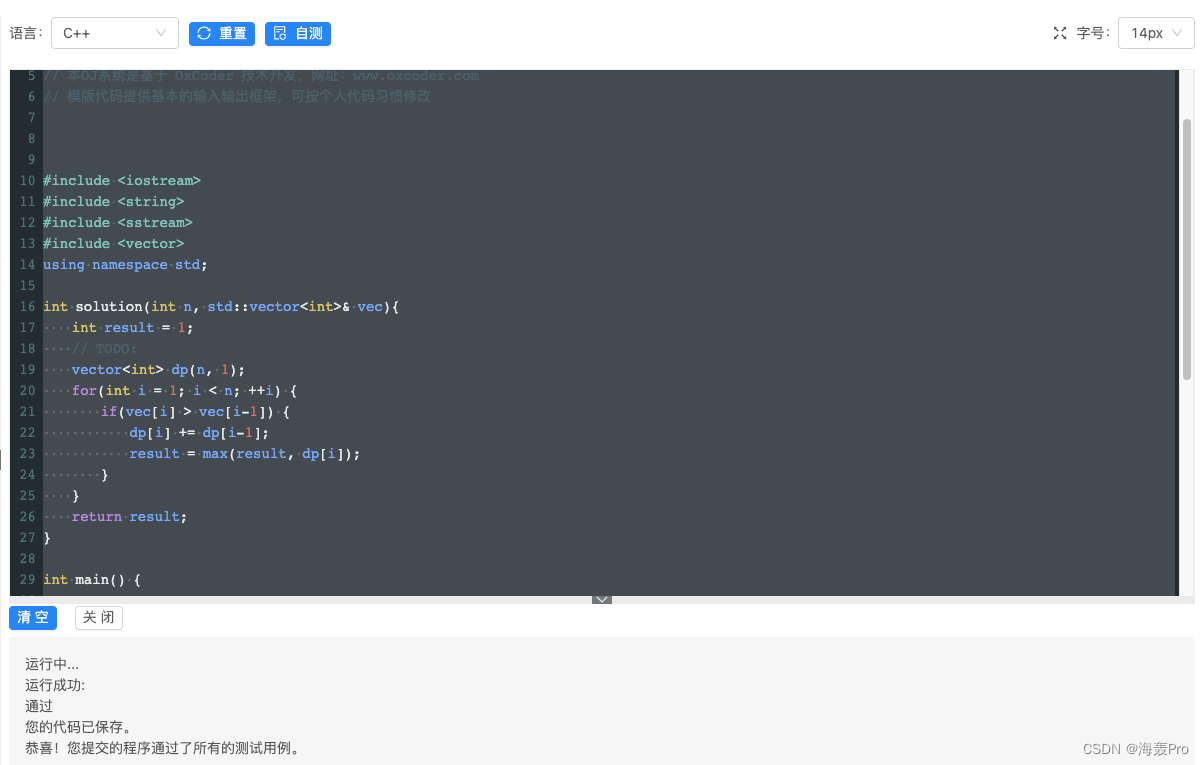Viewport: 1204px width, 765px height.
Task: Click the 通过 result text
Action: coord(39,706)
